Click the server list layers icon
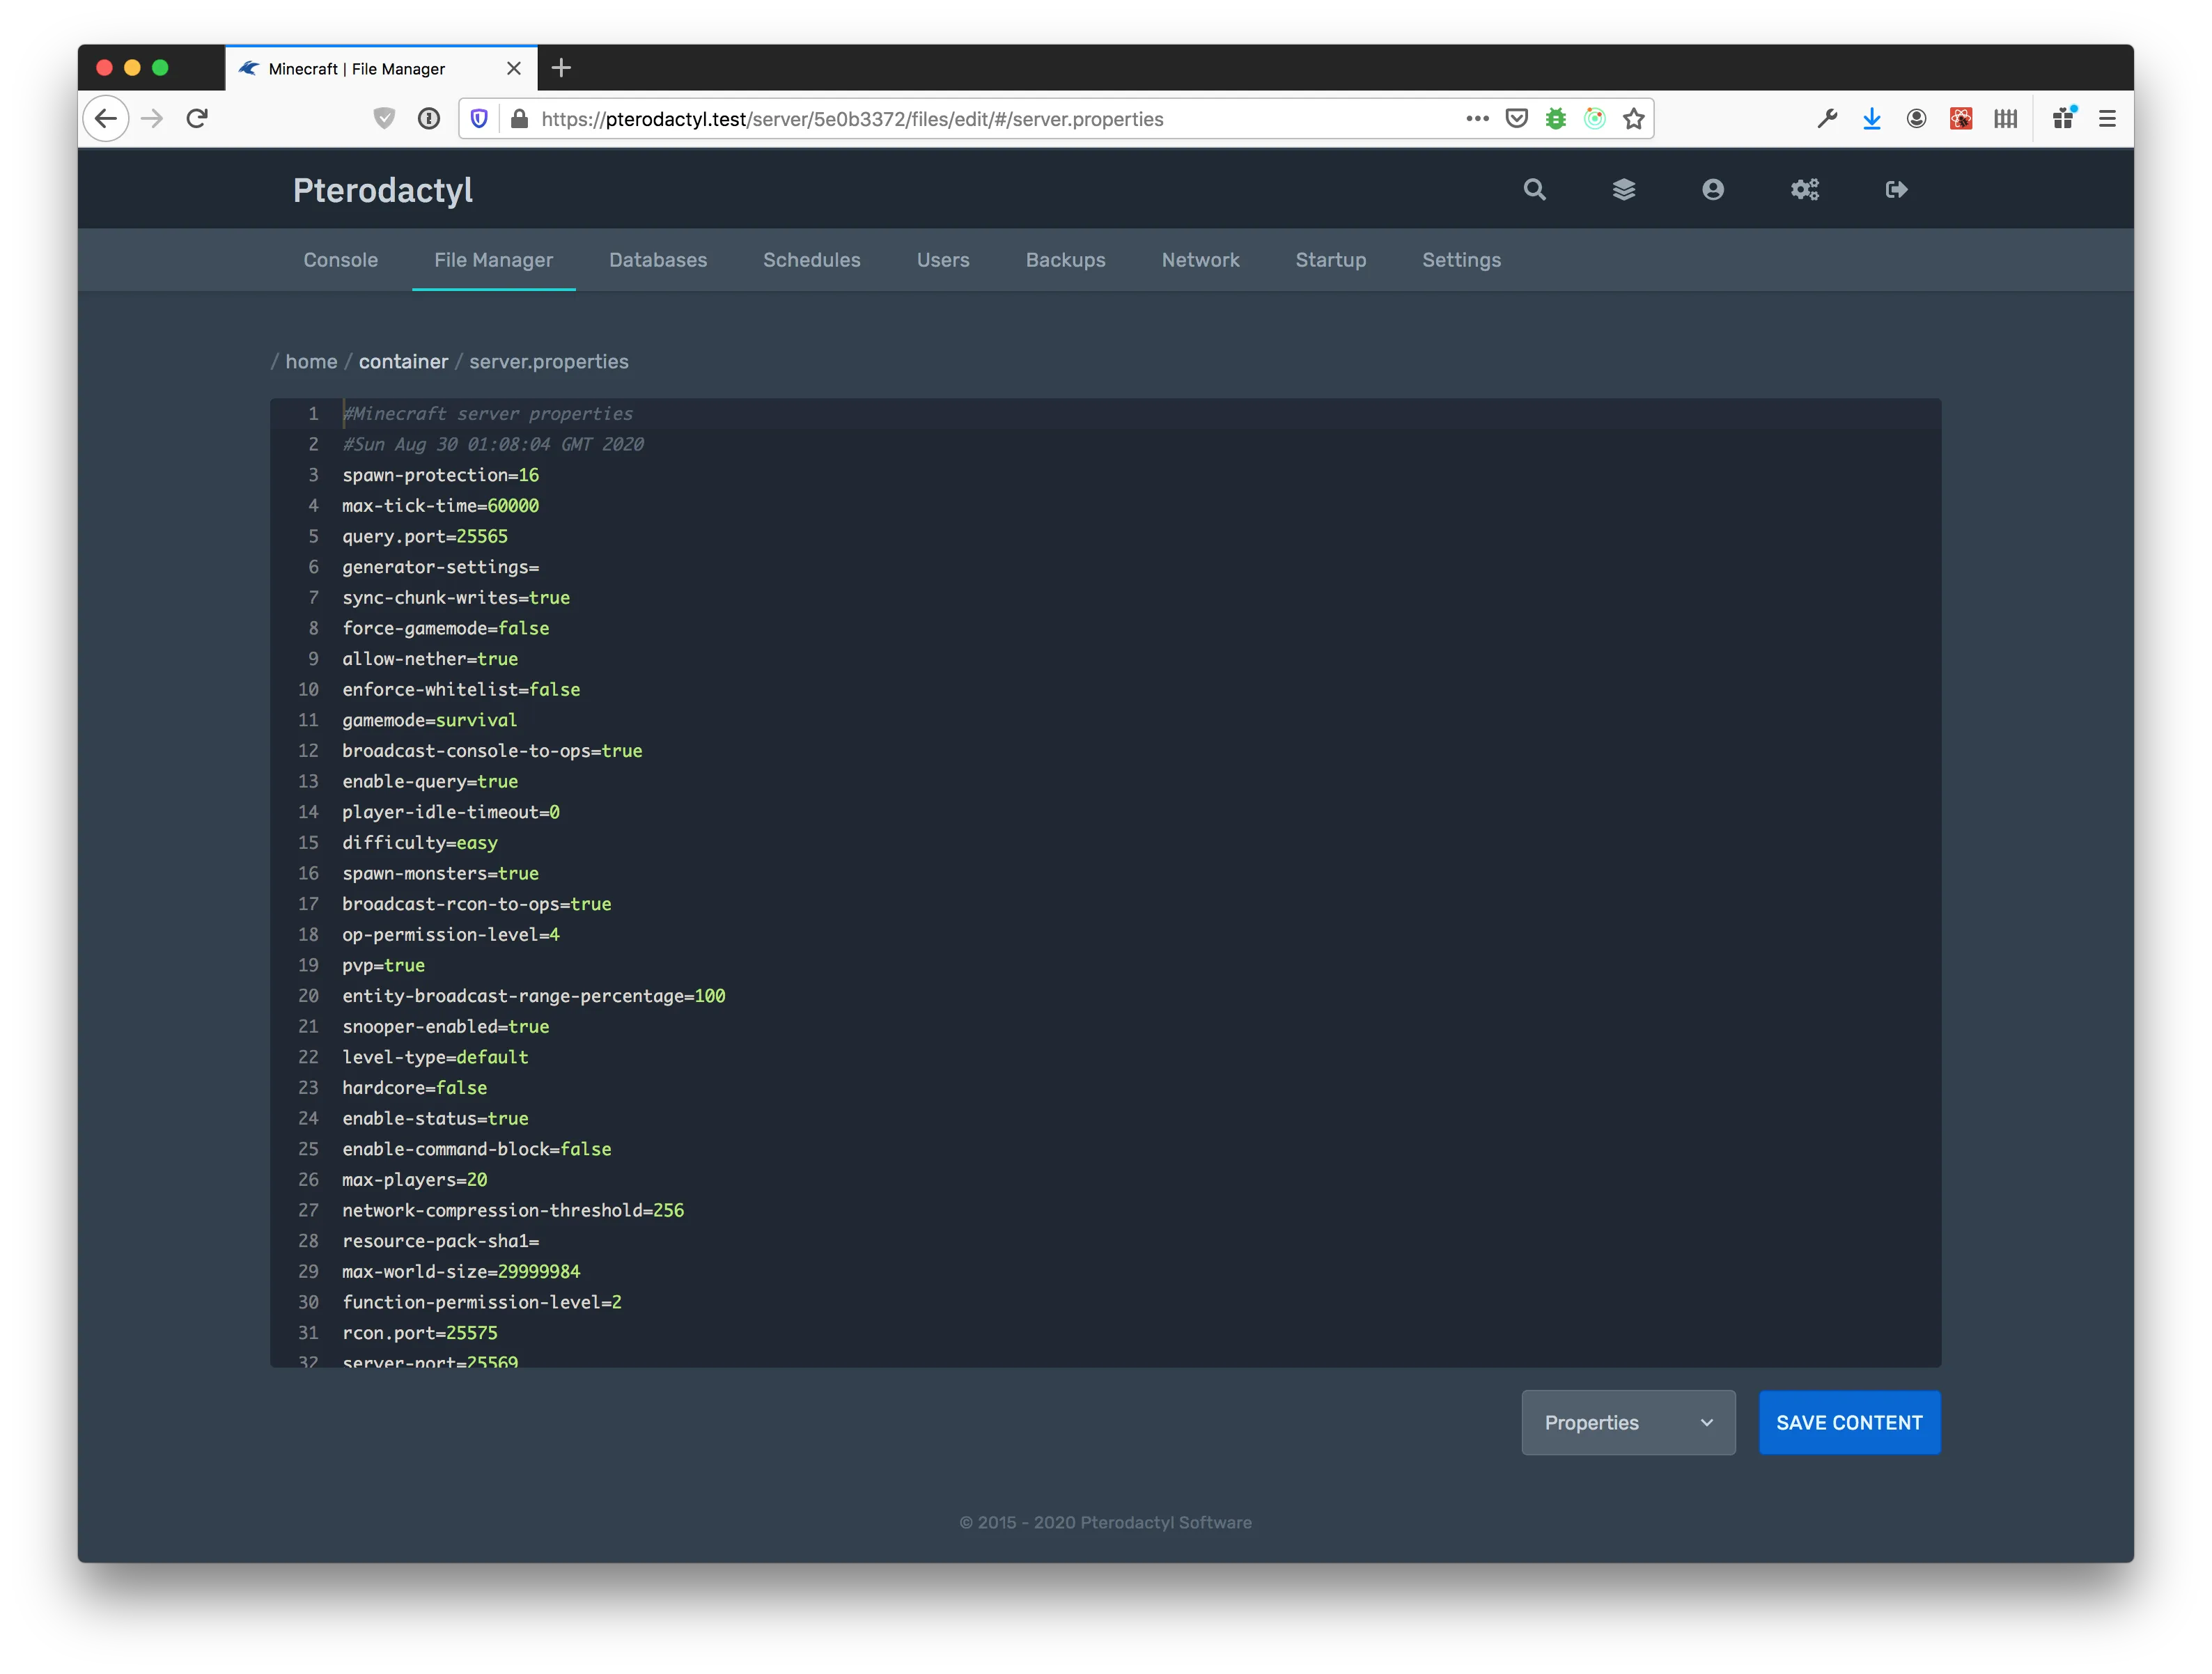2212x1674 pixels. (1624, 189)
